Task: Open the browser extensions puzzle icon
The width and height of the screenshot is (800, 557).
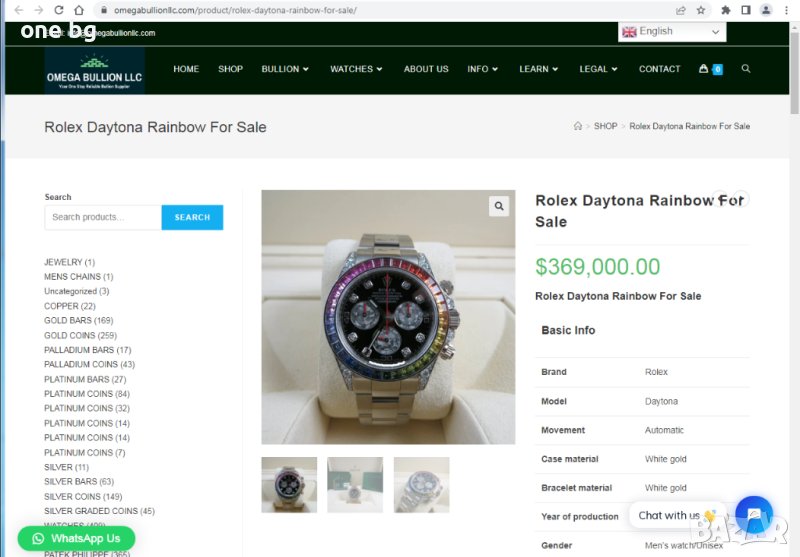Action: pyautogui.click(x=726, y=10)
